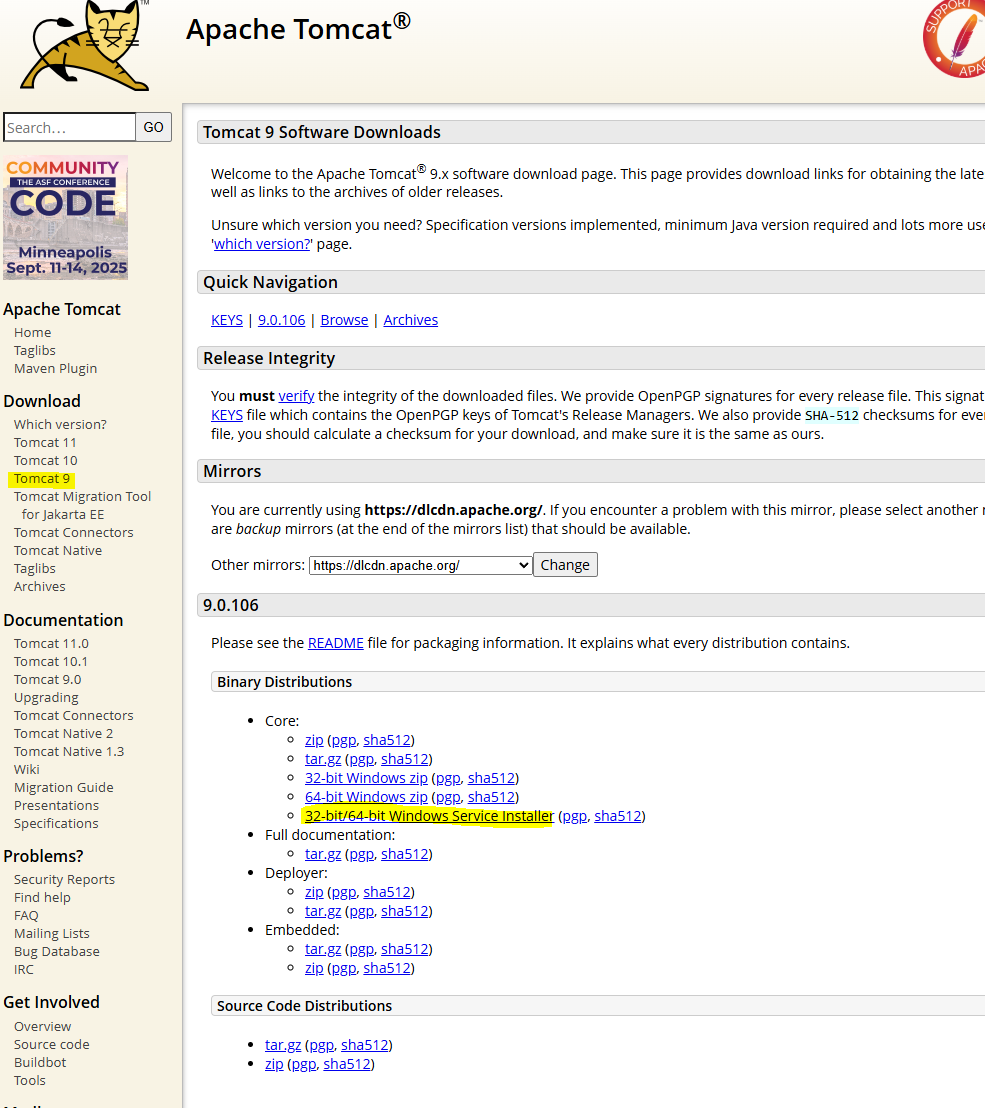Download Source Code zip
The image size is (985, 1108).
point(274,1064)
